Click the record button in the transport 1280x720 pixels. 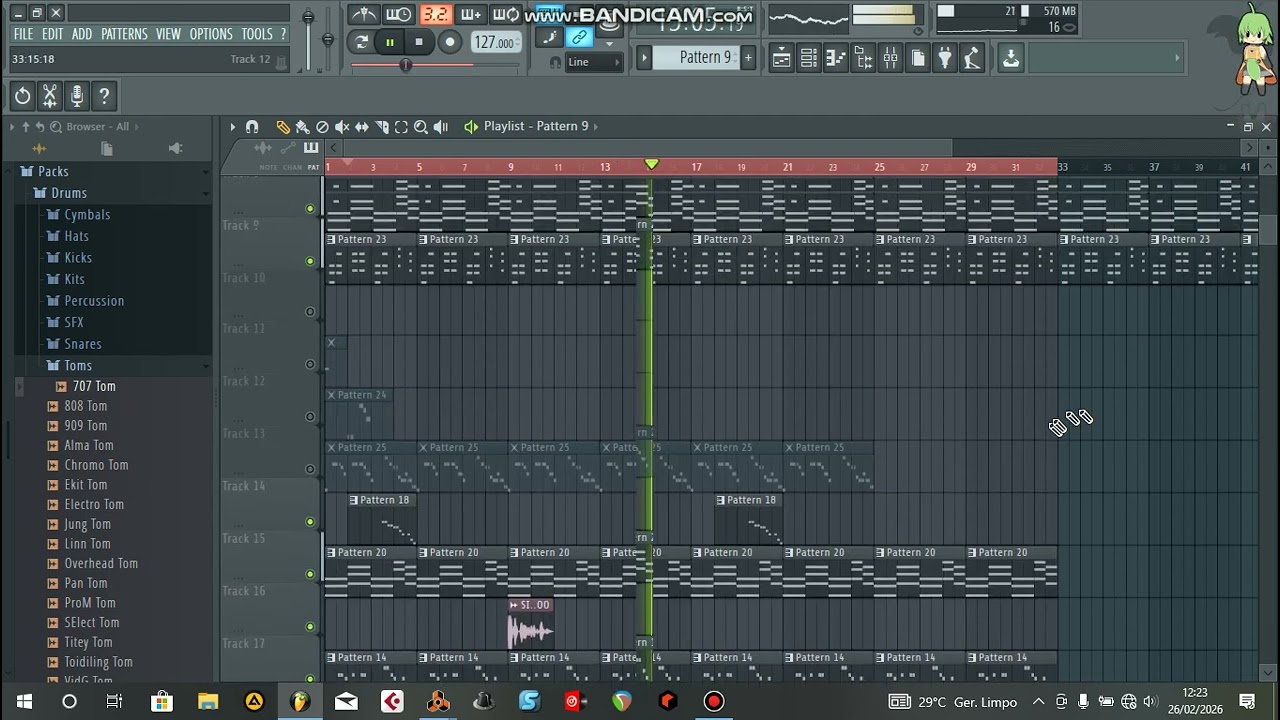click(450, 42)
